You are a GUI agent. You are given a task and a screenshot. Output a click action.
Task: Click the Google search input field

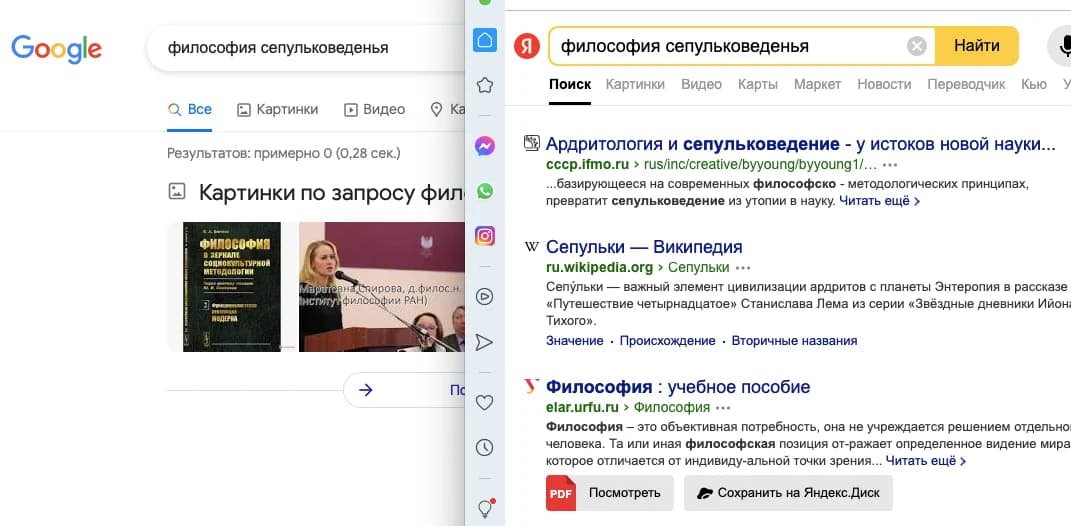[307, 48]
